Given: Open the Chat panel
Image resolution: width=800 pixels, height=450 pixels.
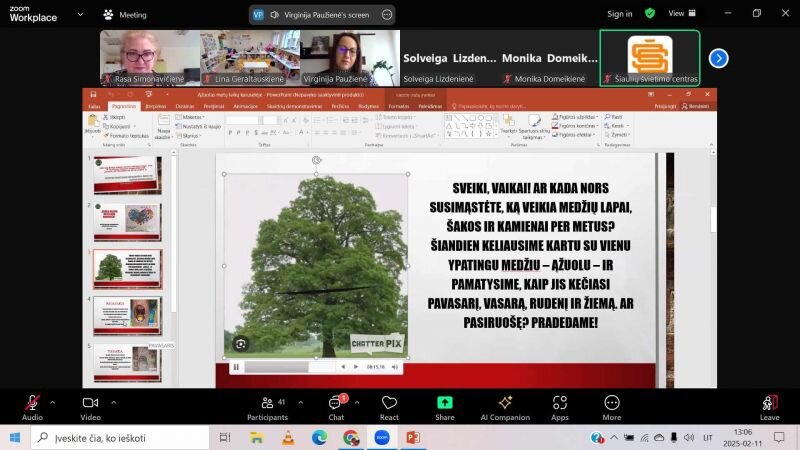Looking at the screenshot, I should (x=336, y=403).
